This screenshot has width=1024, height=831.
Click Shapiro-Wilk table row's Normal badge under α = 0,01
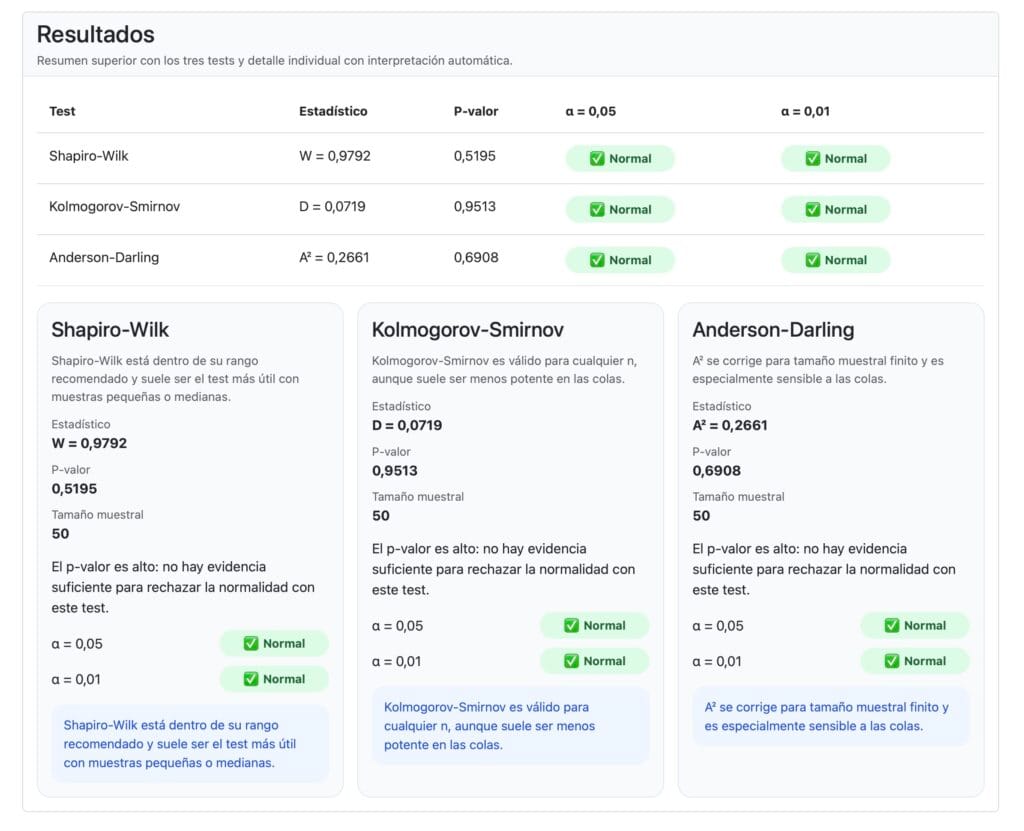click(x=836, y=159)
